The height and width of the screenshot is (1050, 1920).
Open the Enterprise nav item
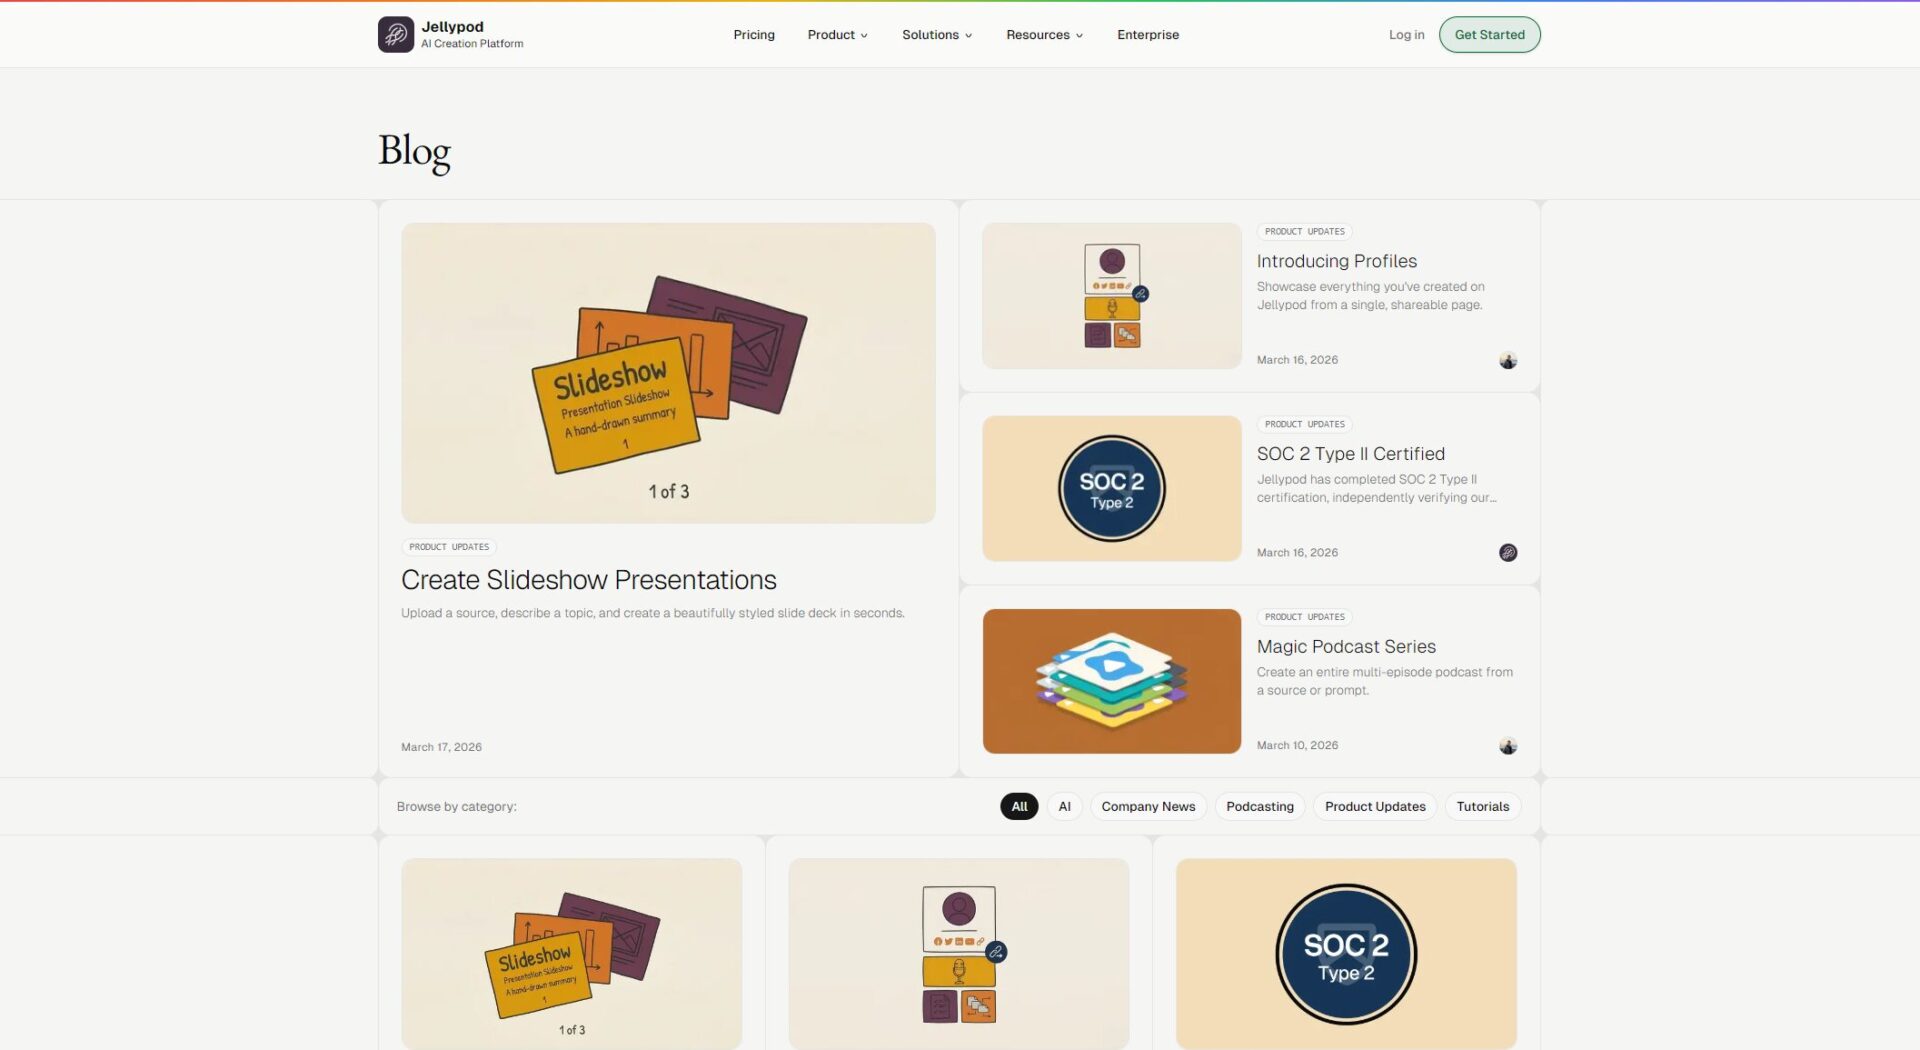(1147, 35)
